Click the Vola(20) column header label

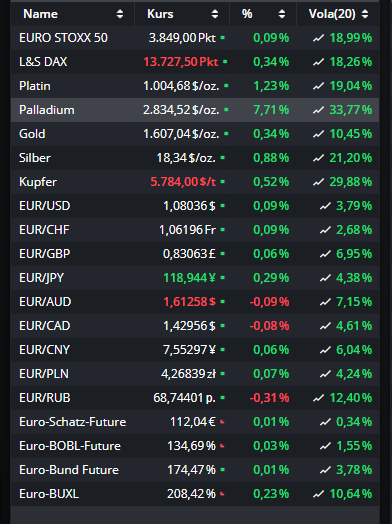tap(332, 14)
